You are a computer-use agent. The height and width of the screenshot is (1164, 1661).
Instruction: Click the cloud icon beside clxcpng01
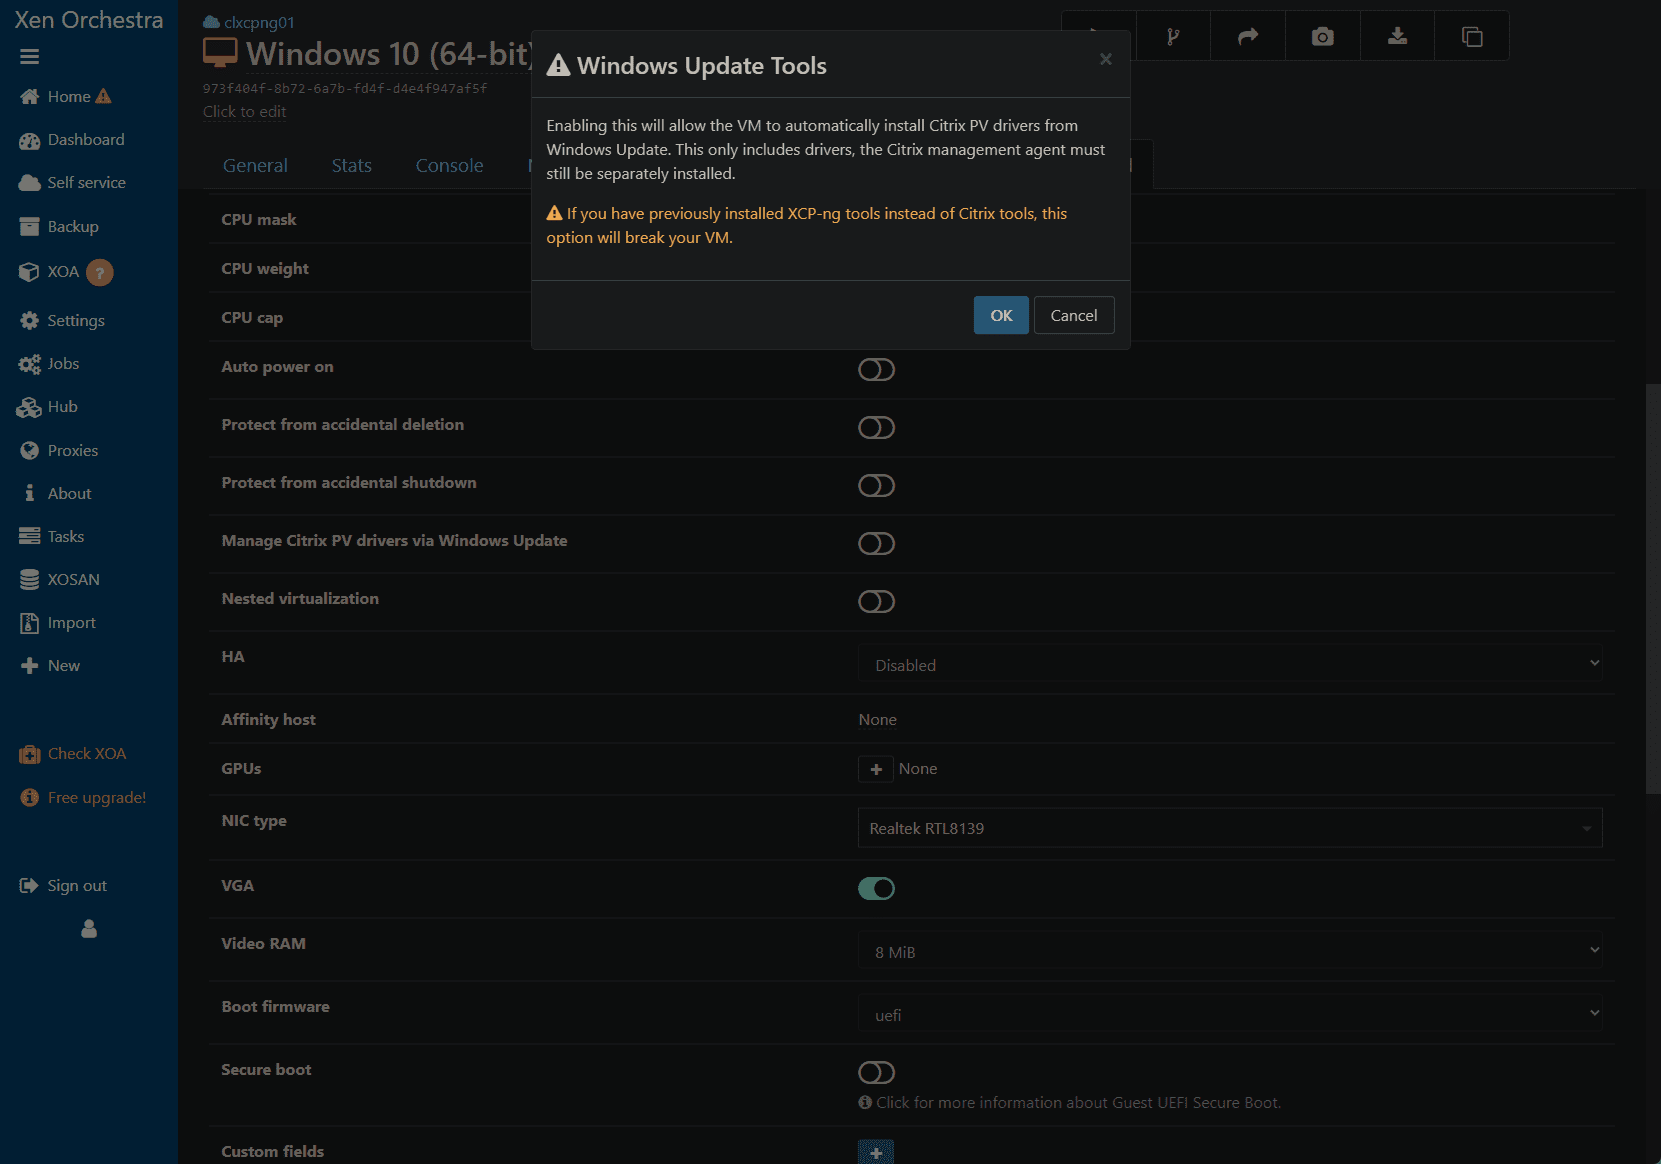click(x=211, y=22)
